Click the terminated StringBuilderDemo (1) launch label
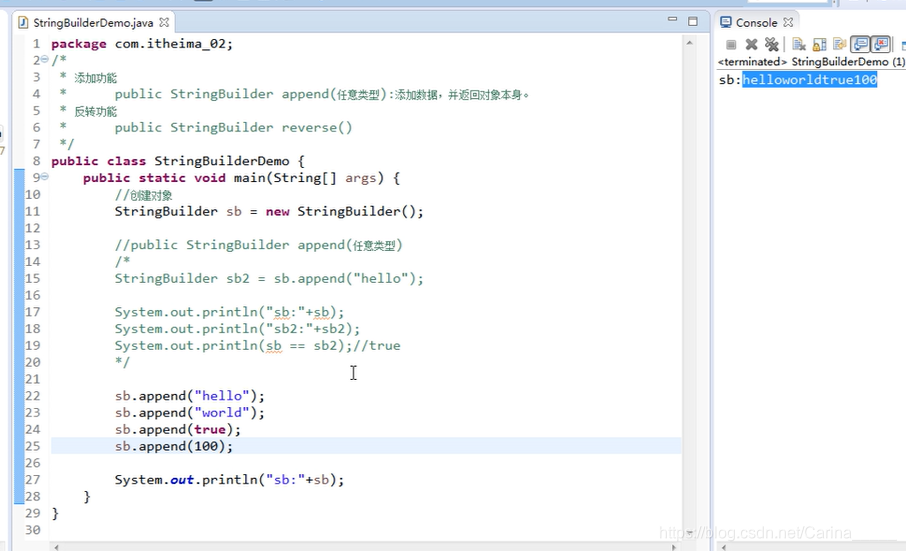Screen dimensions: 906x551 click(x=811, y=62)
